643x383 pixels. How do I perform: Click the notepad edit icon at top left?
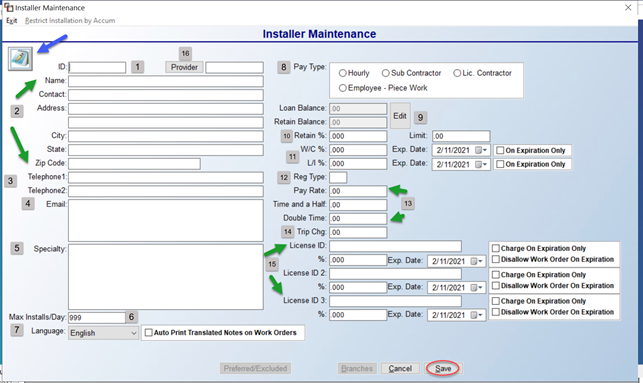[x=20, y=59]
